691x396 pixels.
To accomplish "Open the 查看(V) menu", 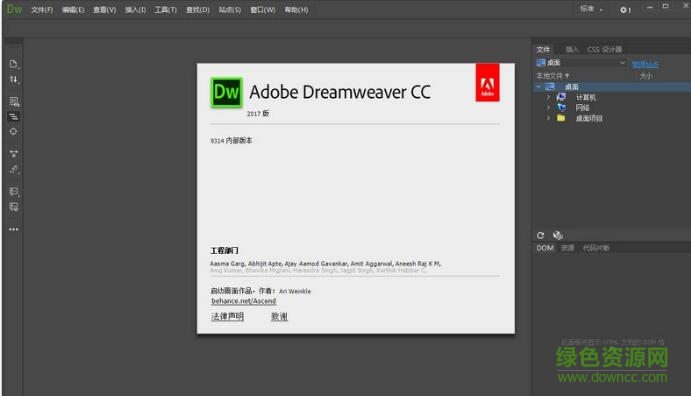I will [x=104, y=10].
